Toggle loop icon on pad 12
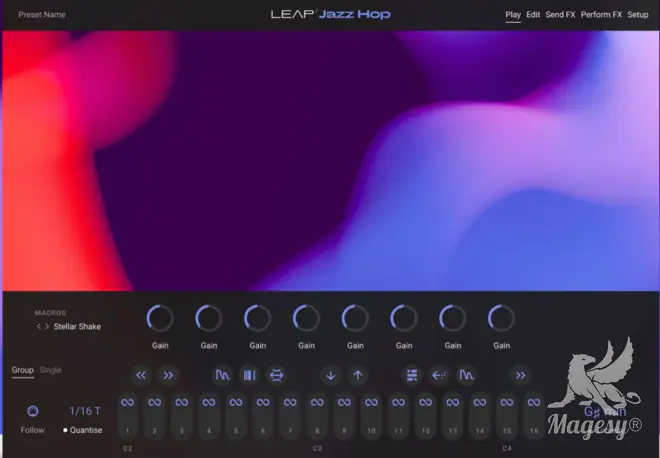This screenshot has width=660, height=458. pyautogui.click(x=426, y=402)
